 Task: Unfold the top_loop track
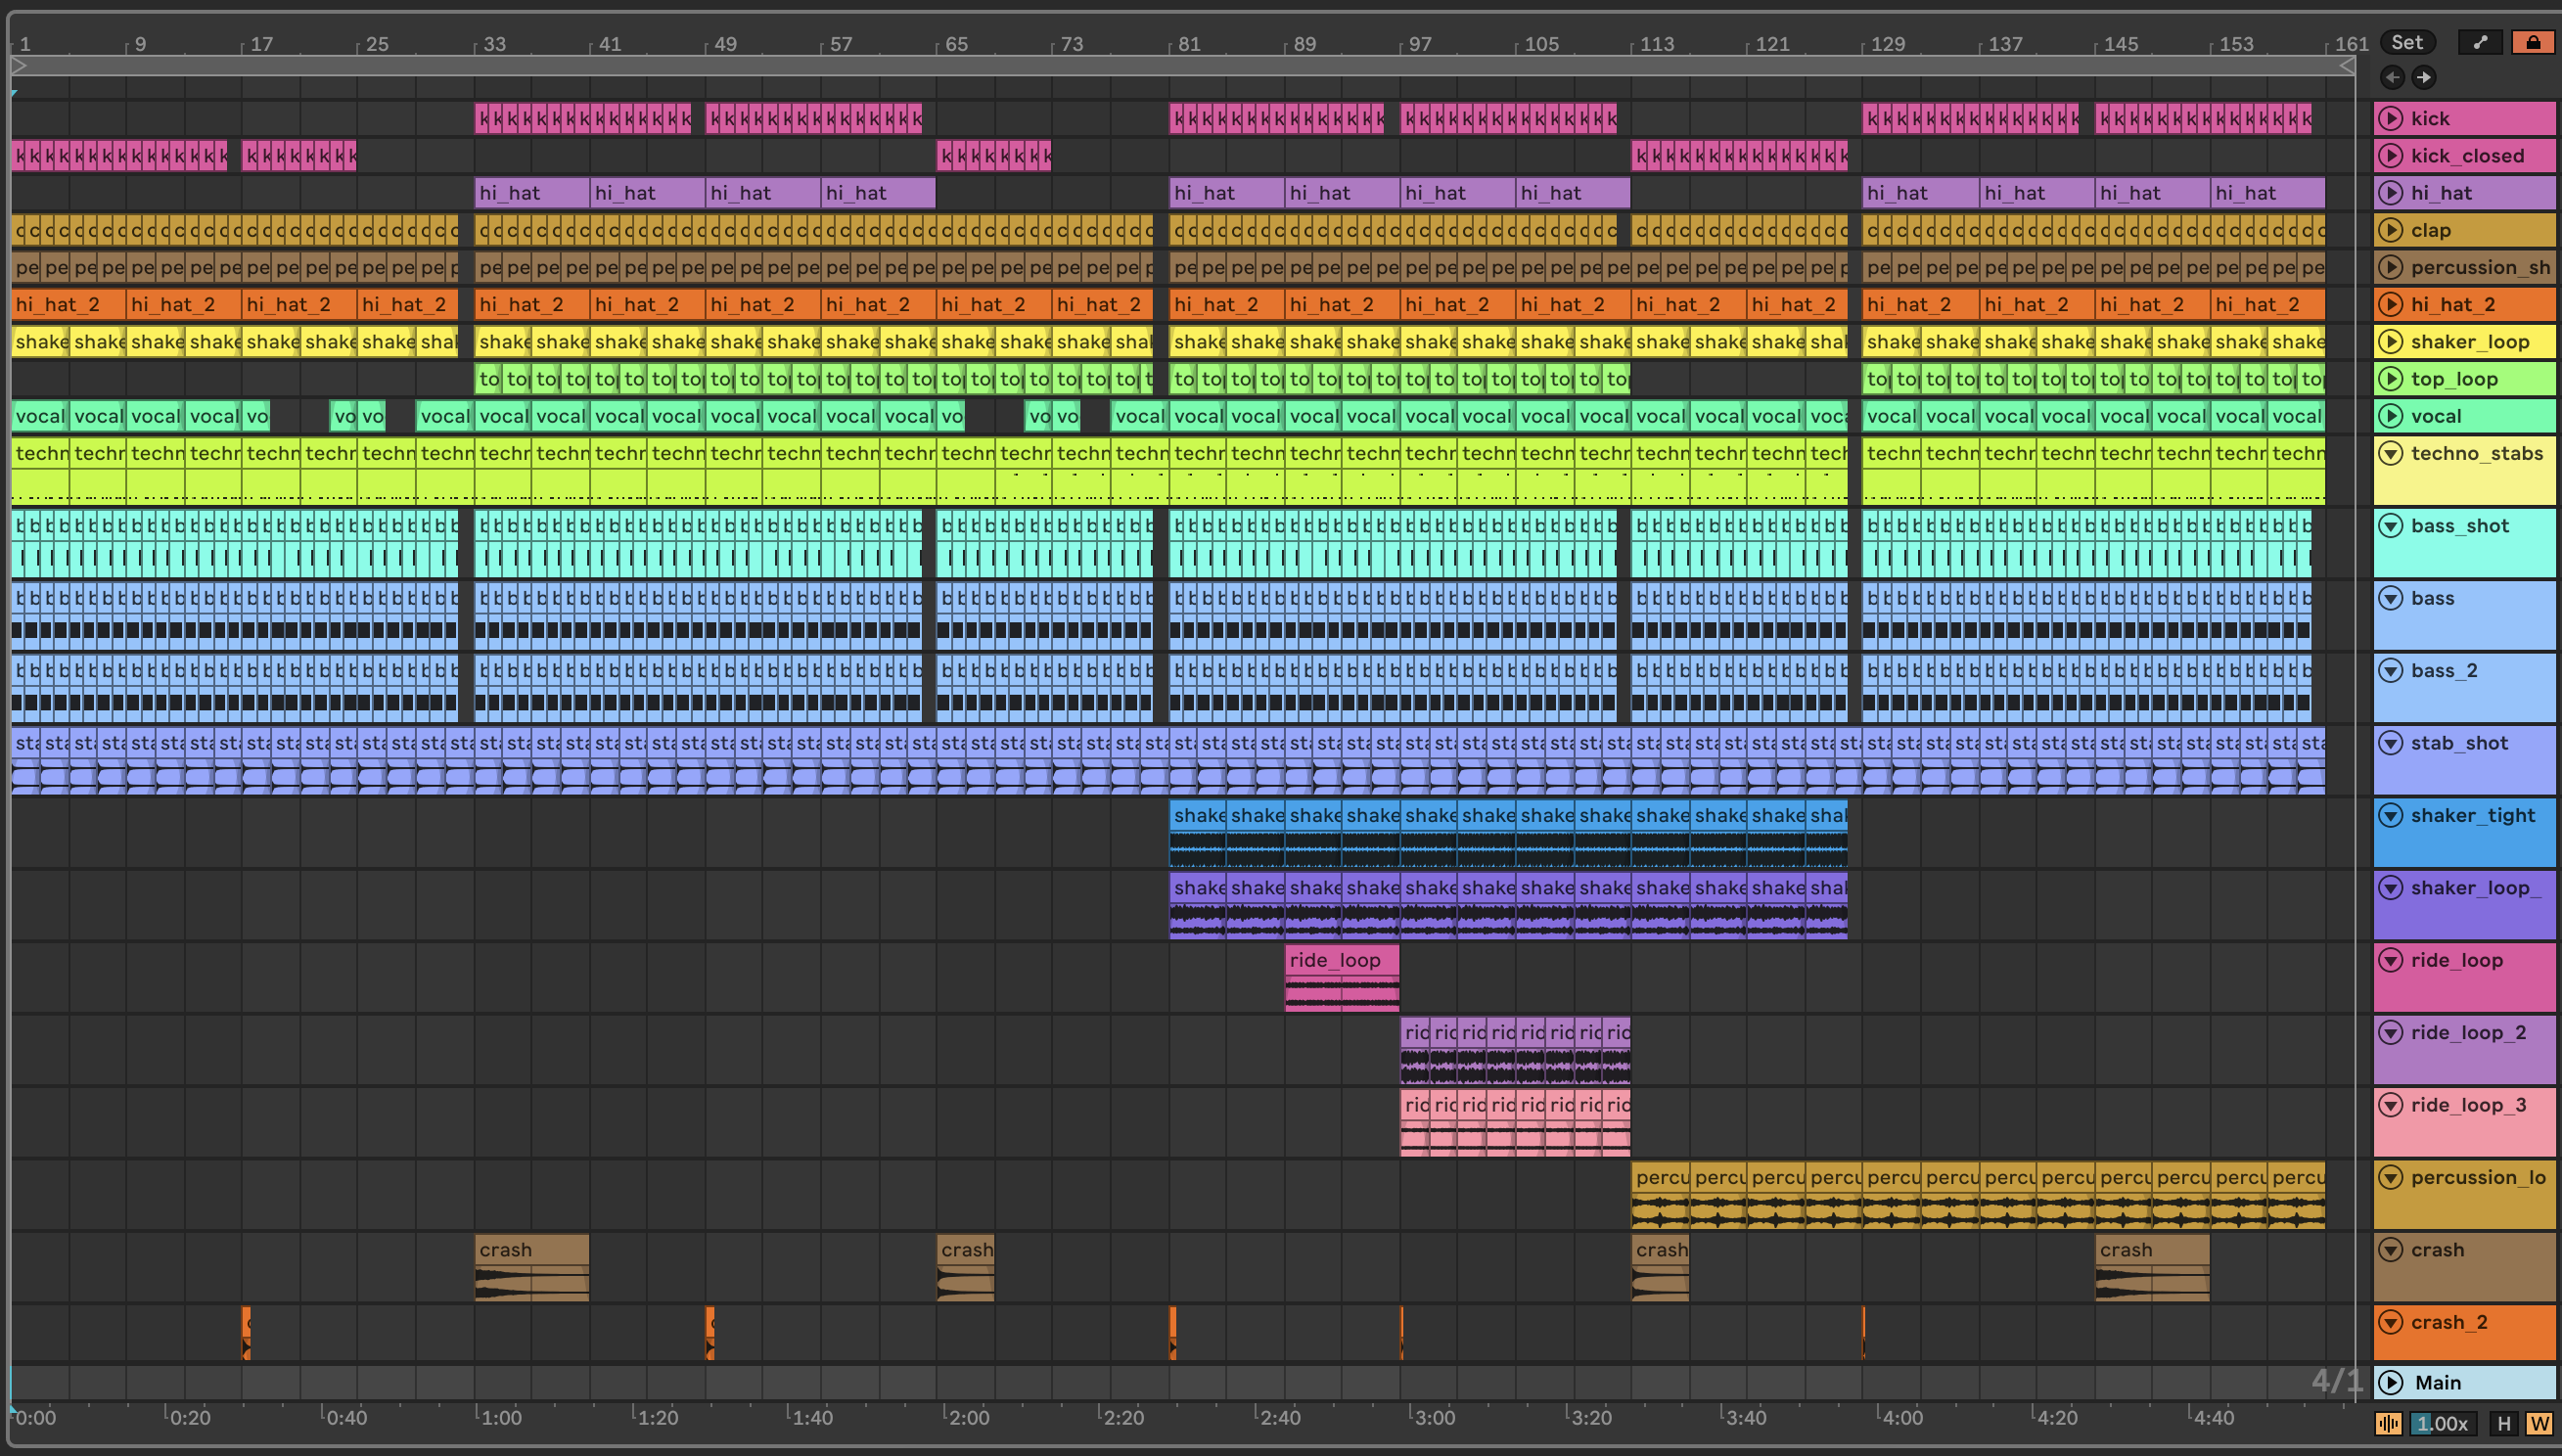[x=2391, y=378]
